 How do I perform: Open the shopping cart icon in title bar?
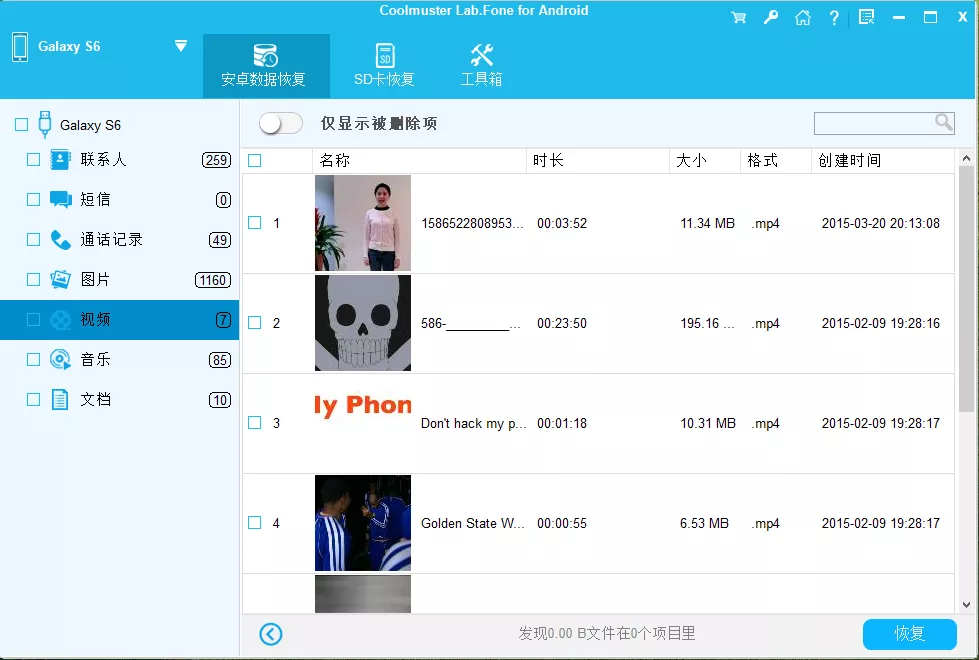740,17
